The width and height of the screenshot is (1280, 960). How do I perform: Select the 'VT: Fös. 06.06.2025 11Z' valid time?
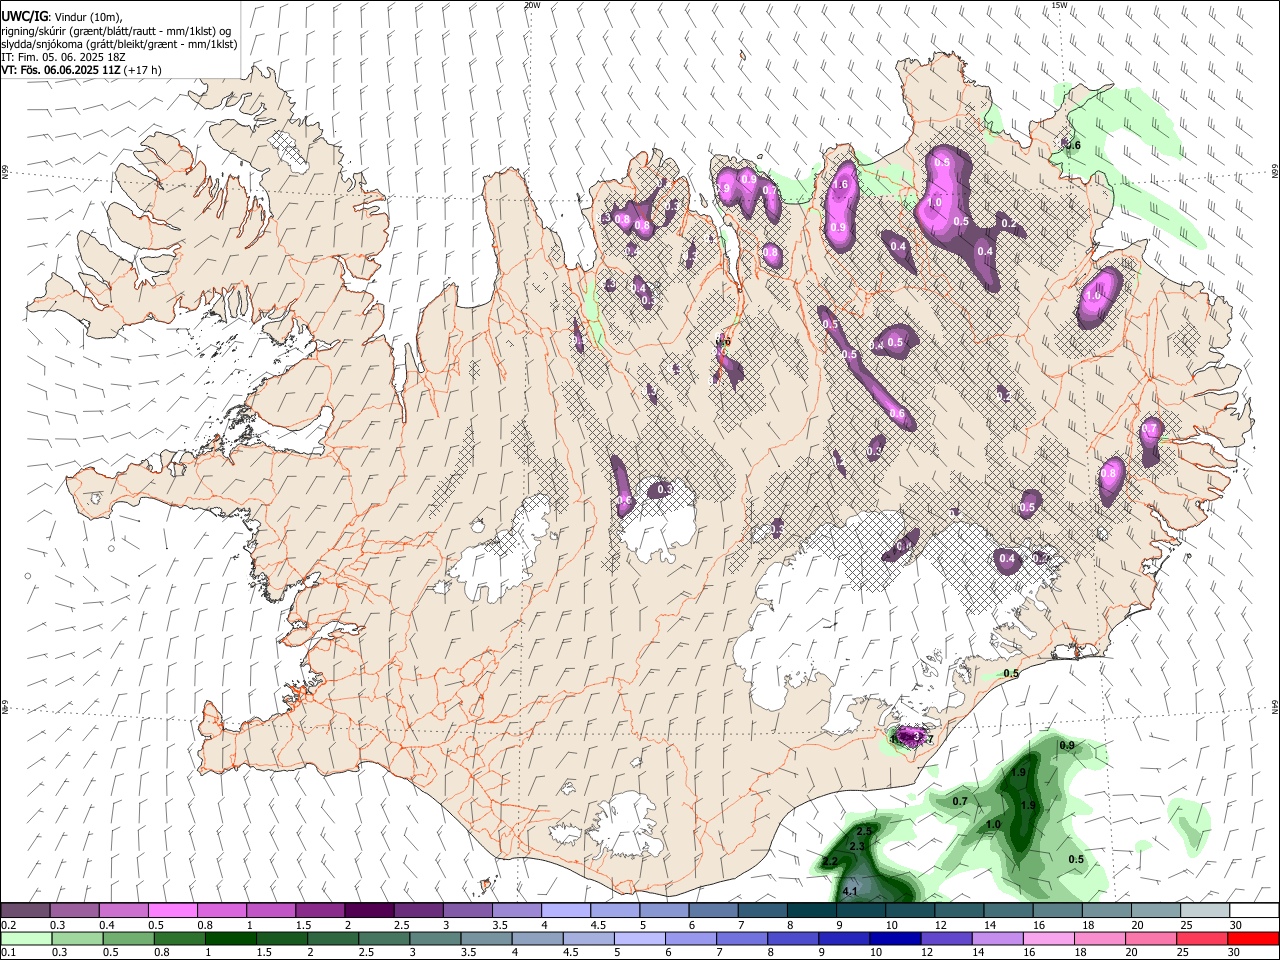(61, 70)
